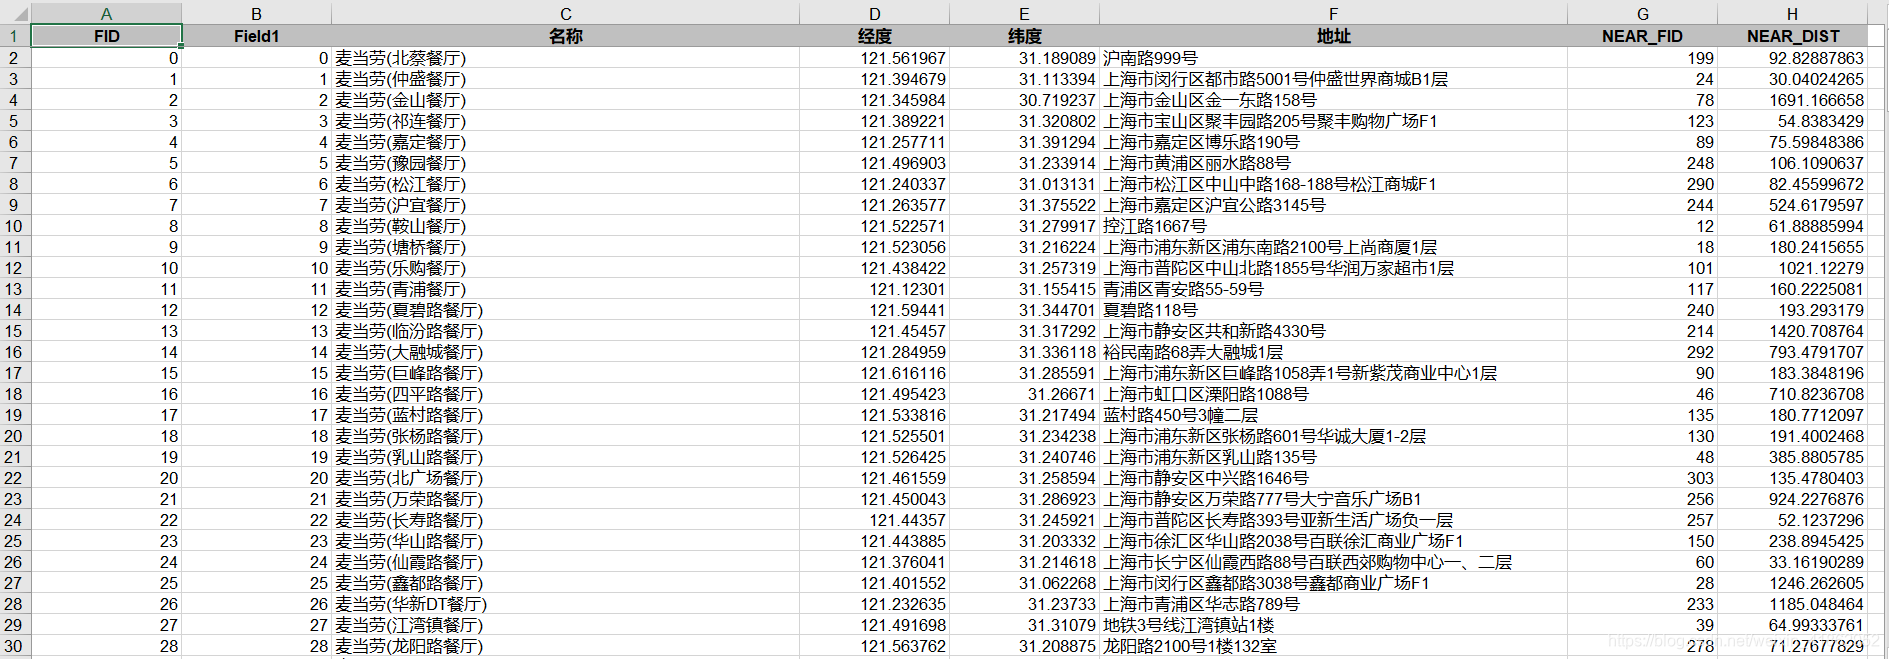This screenshot has width=1889, height=659.
Task: Select column H header
Action: (1792, 14)
